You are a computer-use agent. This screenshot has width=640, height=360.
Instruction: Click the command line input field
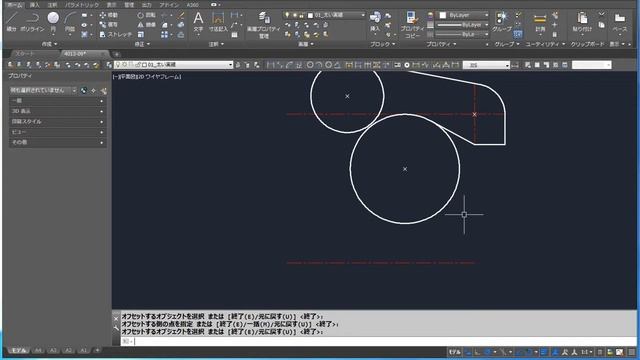pyautogui.click(x=378, y=341)
